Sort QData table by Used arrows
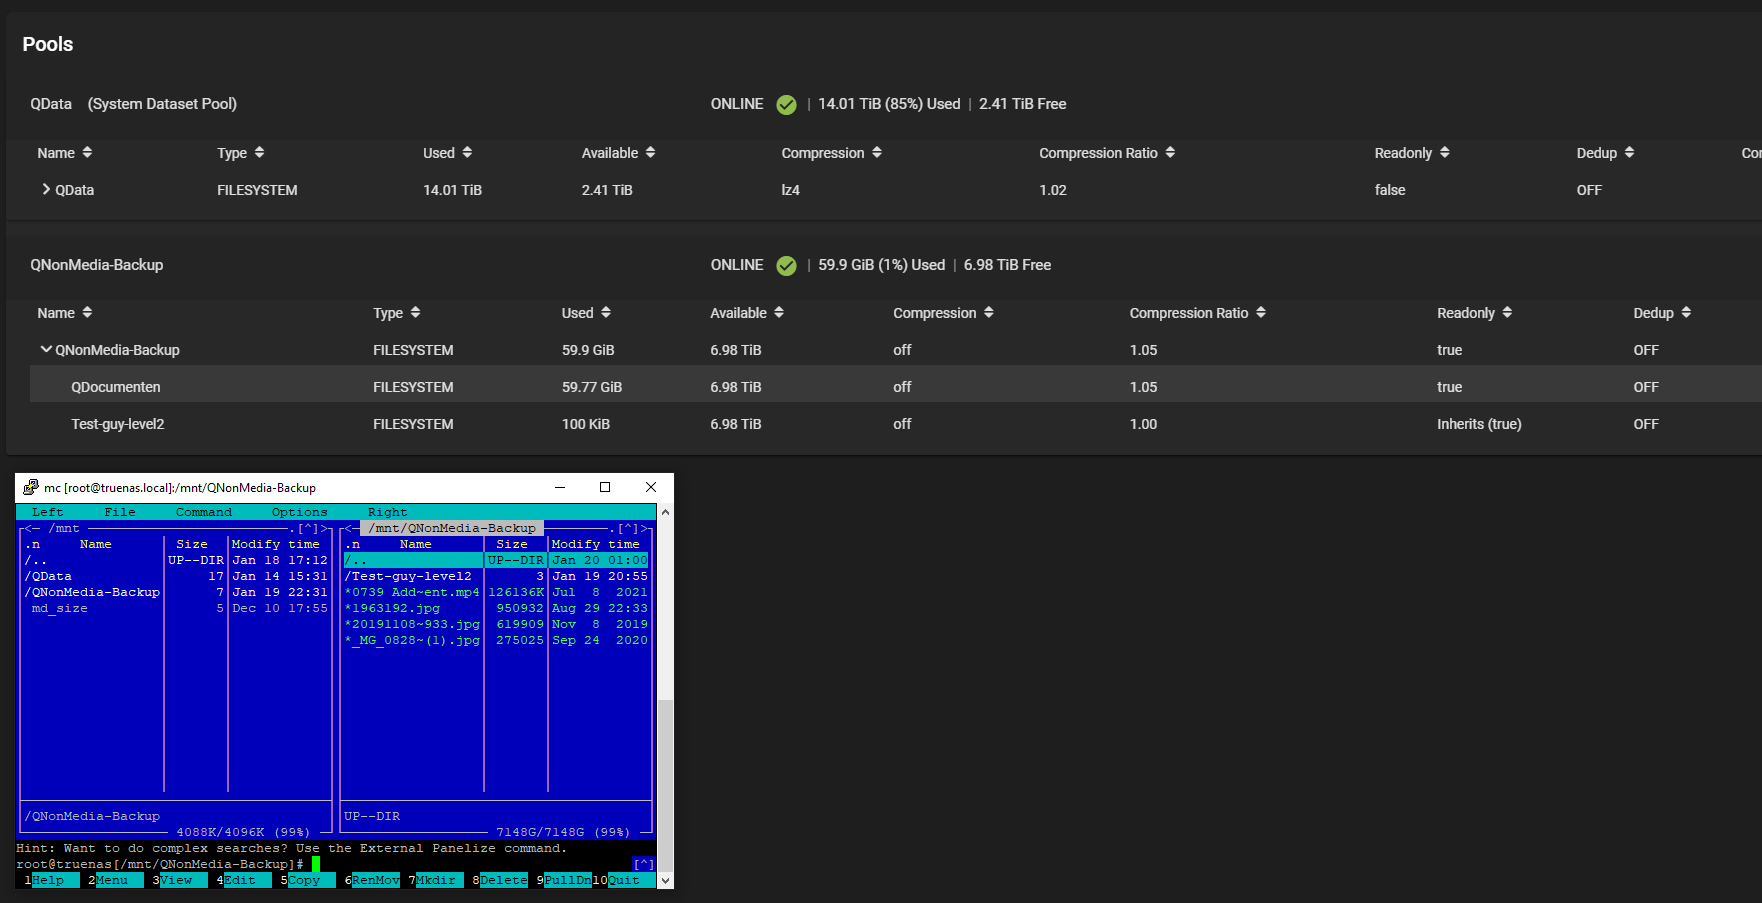 coord(467,152)
